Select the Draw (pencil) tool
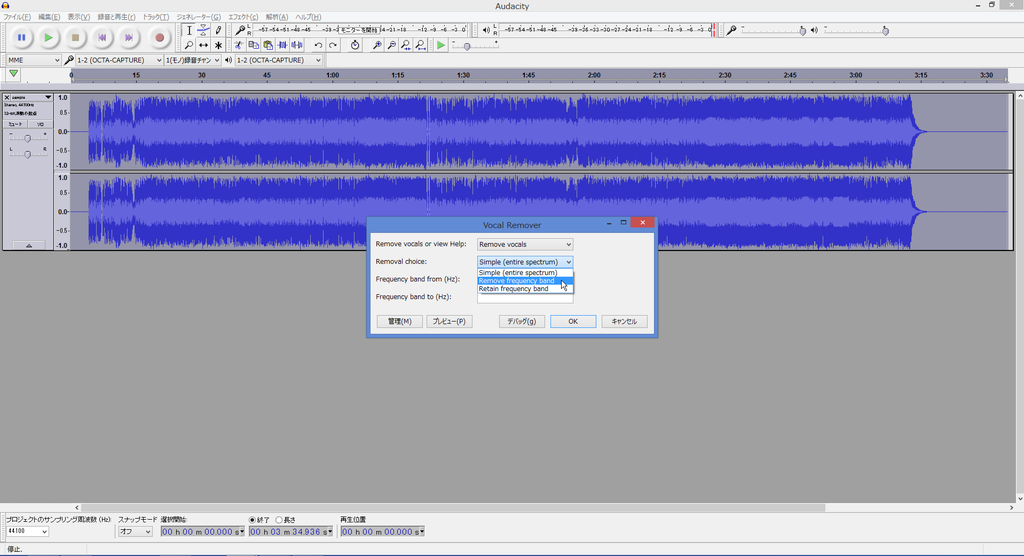Viewport: 1024px width, 556px height. pyautogui.click(x=218, y=31)
